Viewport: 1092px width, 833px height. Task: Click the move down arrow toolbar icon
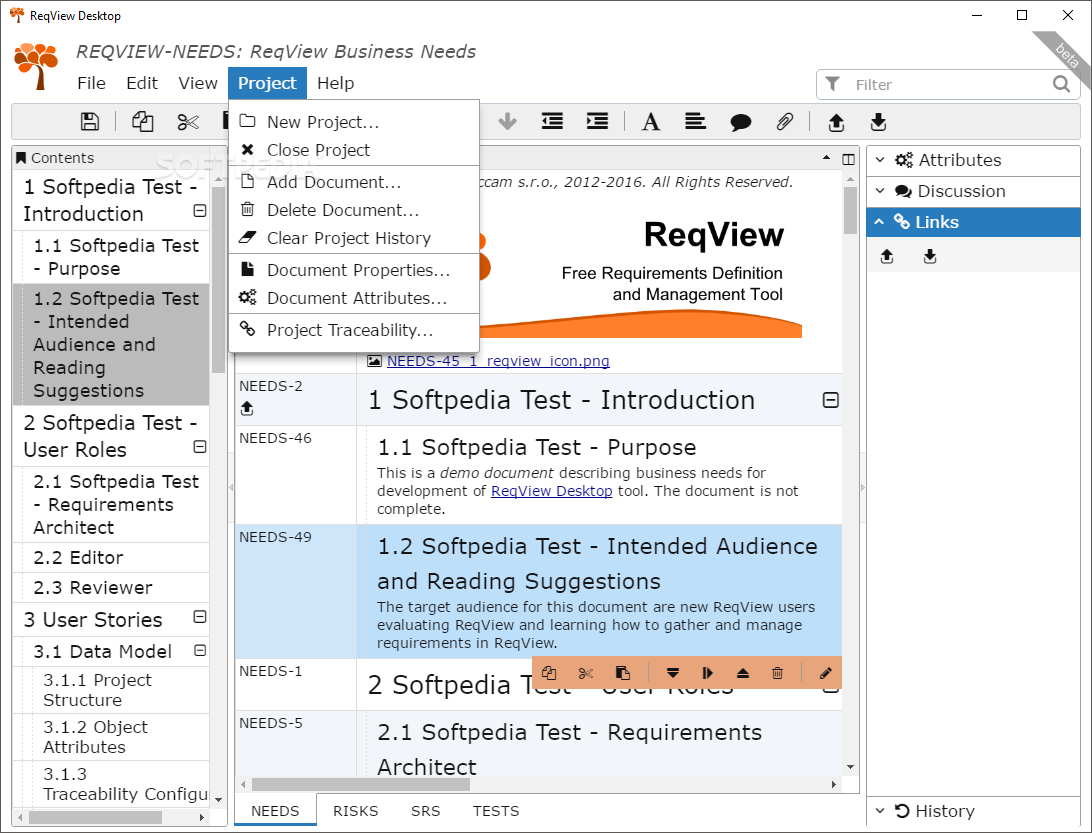pyautogui.click(x=508, y=122)
